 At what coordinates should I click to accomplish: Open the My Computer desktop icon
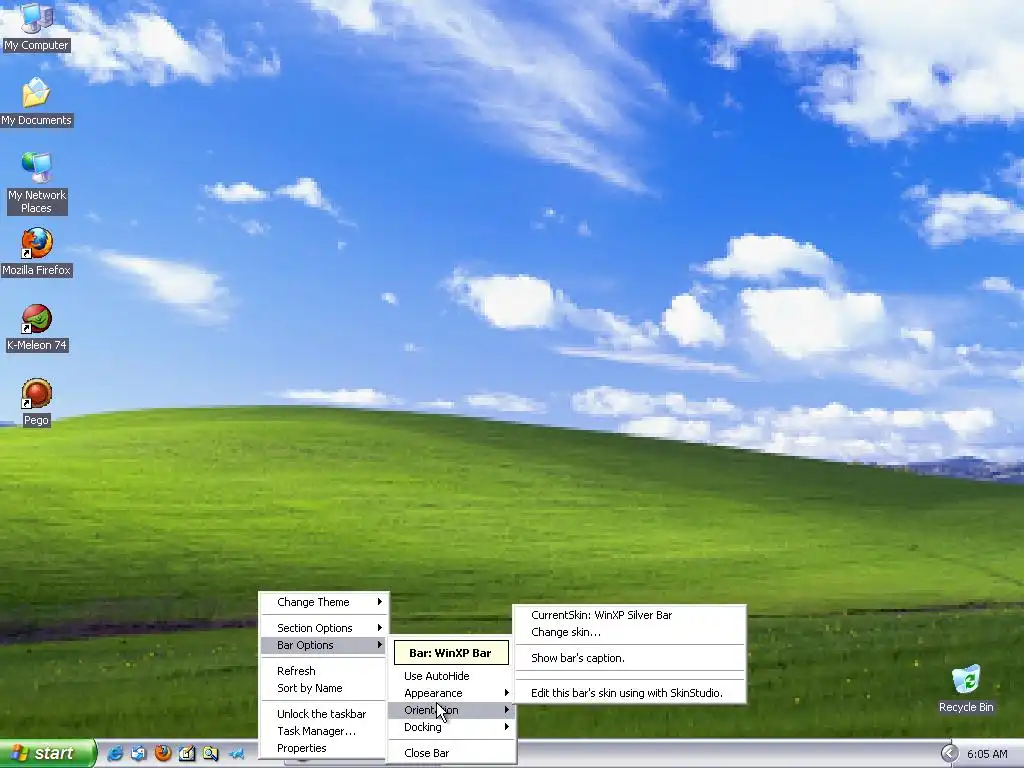pos(36,26)
